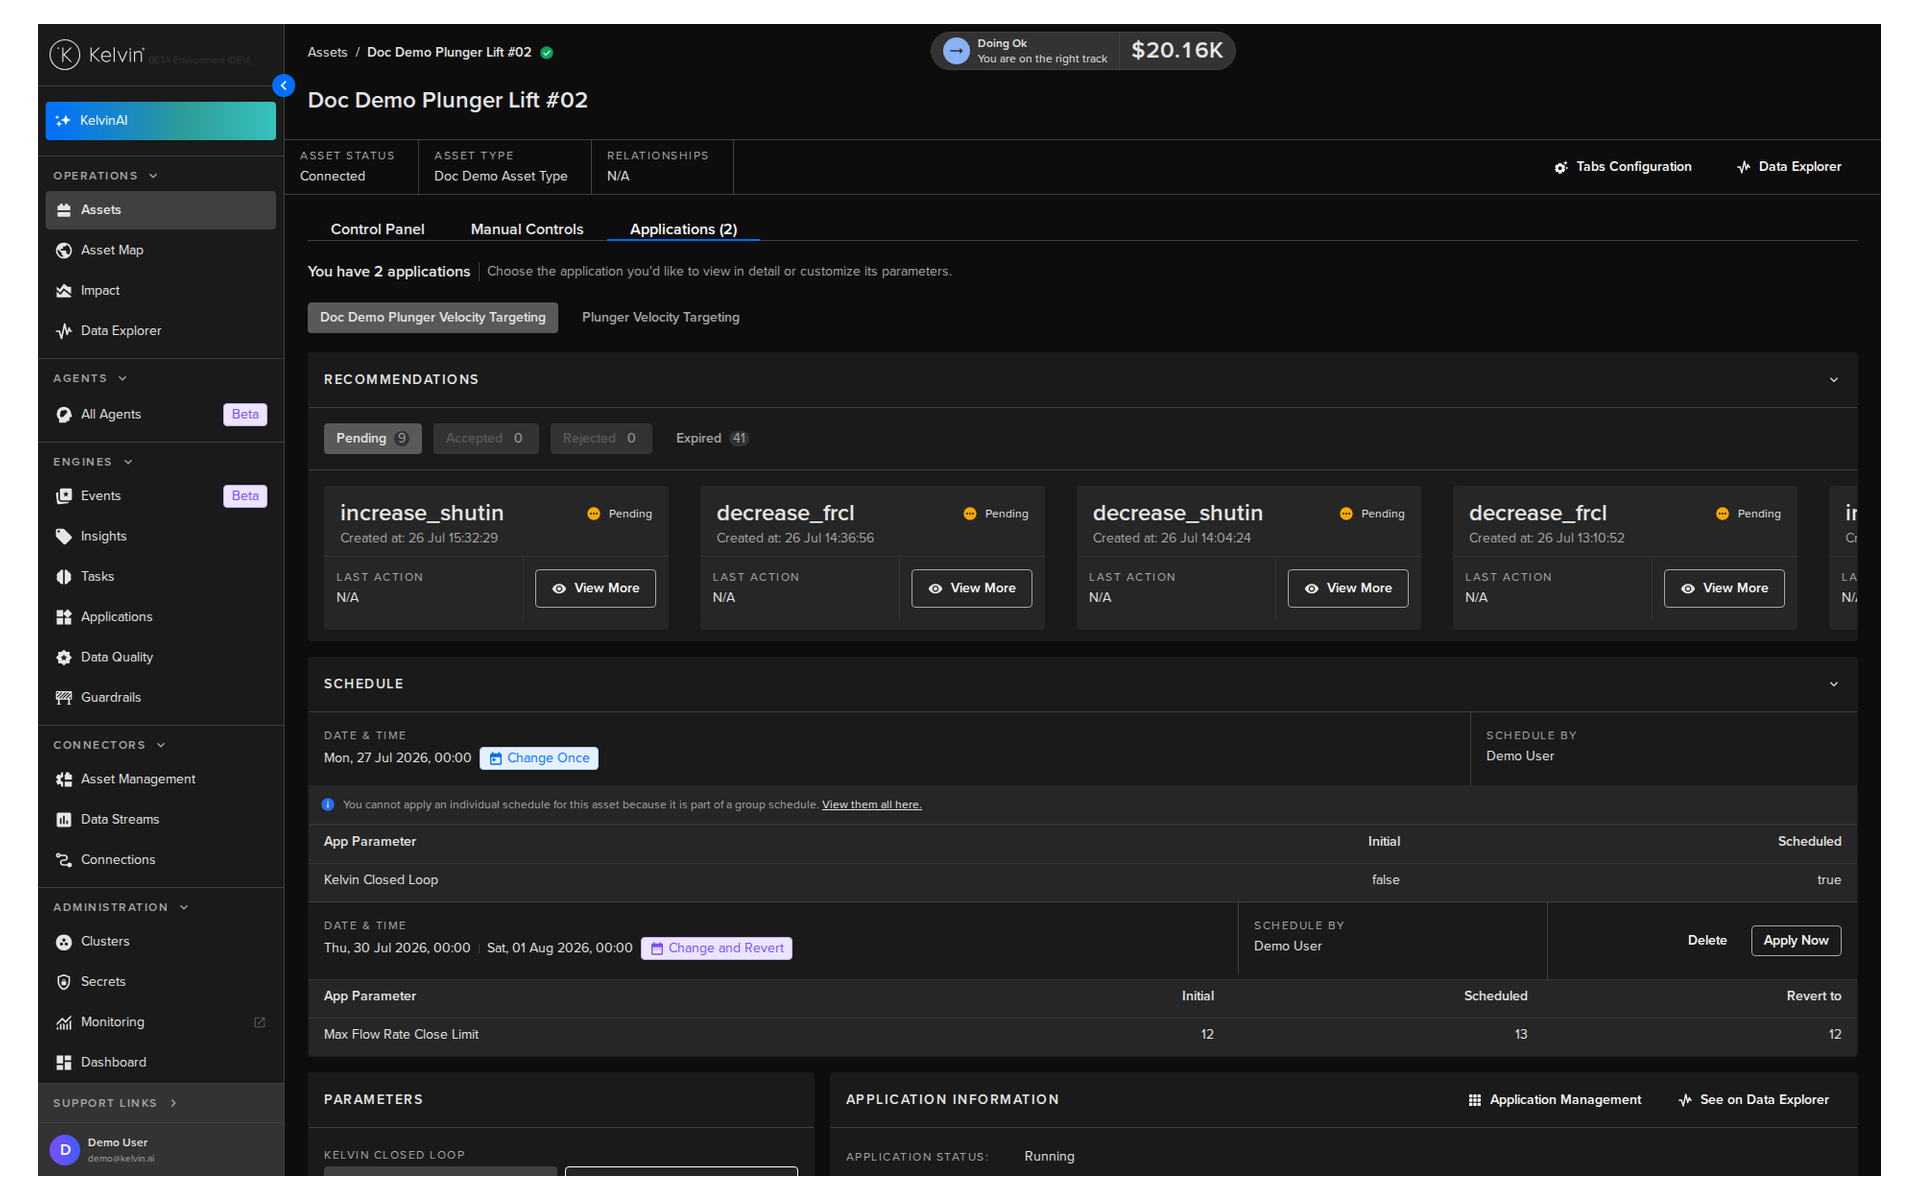Image resolution: width=1920 pixels, height=1200 pixels.
Task: Open Connections icon
Action: click(x=64, y=860)
